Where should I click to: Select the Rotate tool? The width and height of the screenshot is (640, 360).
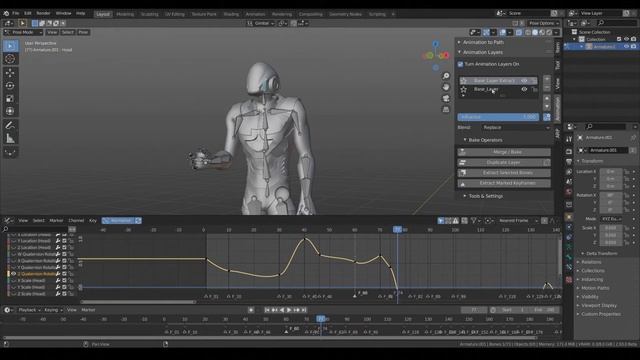pos(10,86)
